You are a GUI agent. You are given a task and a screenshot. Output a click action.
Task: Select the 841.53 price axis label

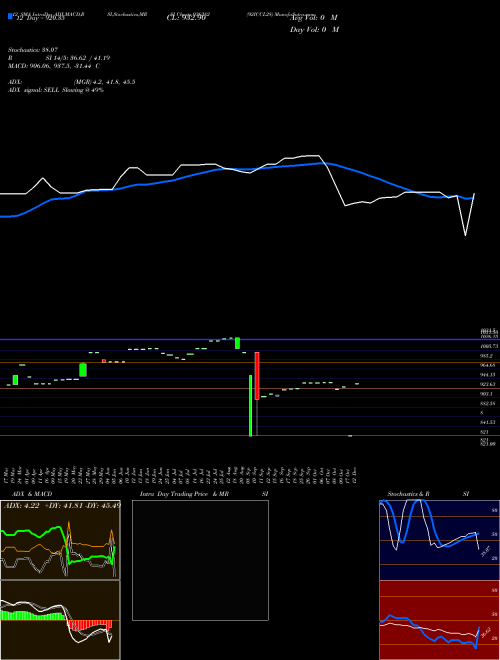click(x=488, y=422)
